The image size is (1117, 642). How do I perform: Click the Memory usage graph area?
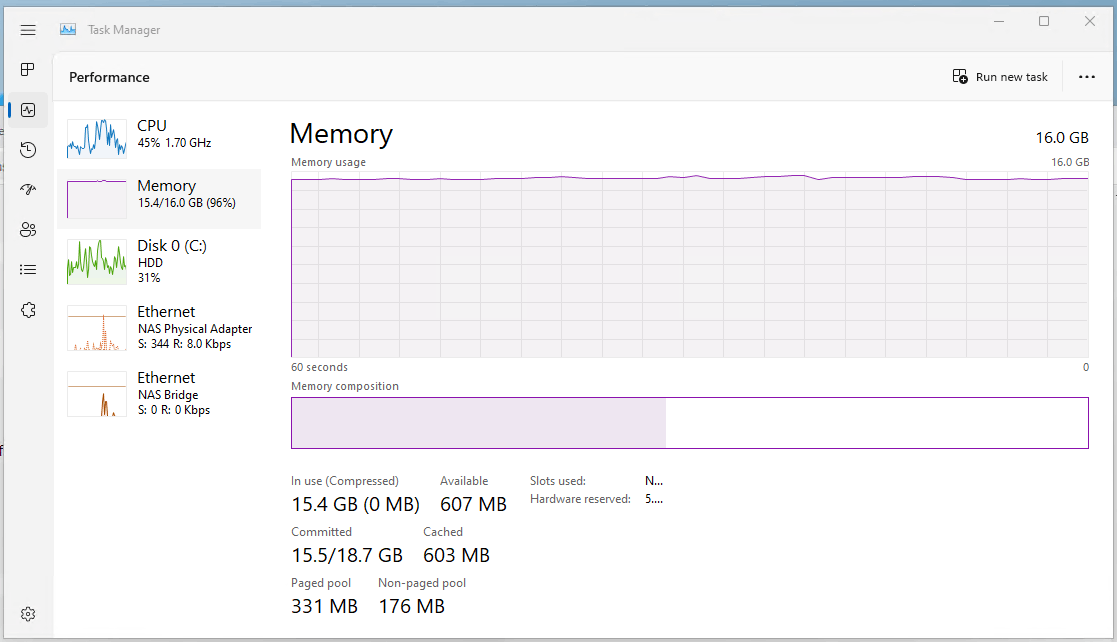pos(689,267)
